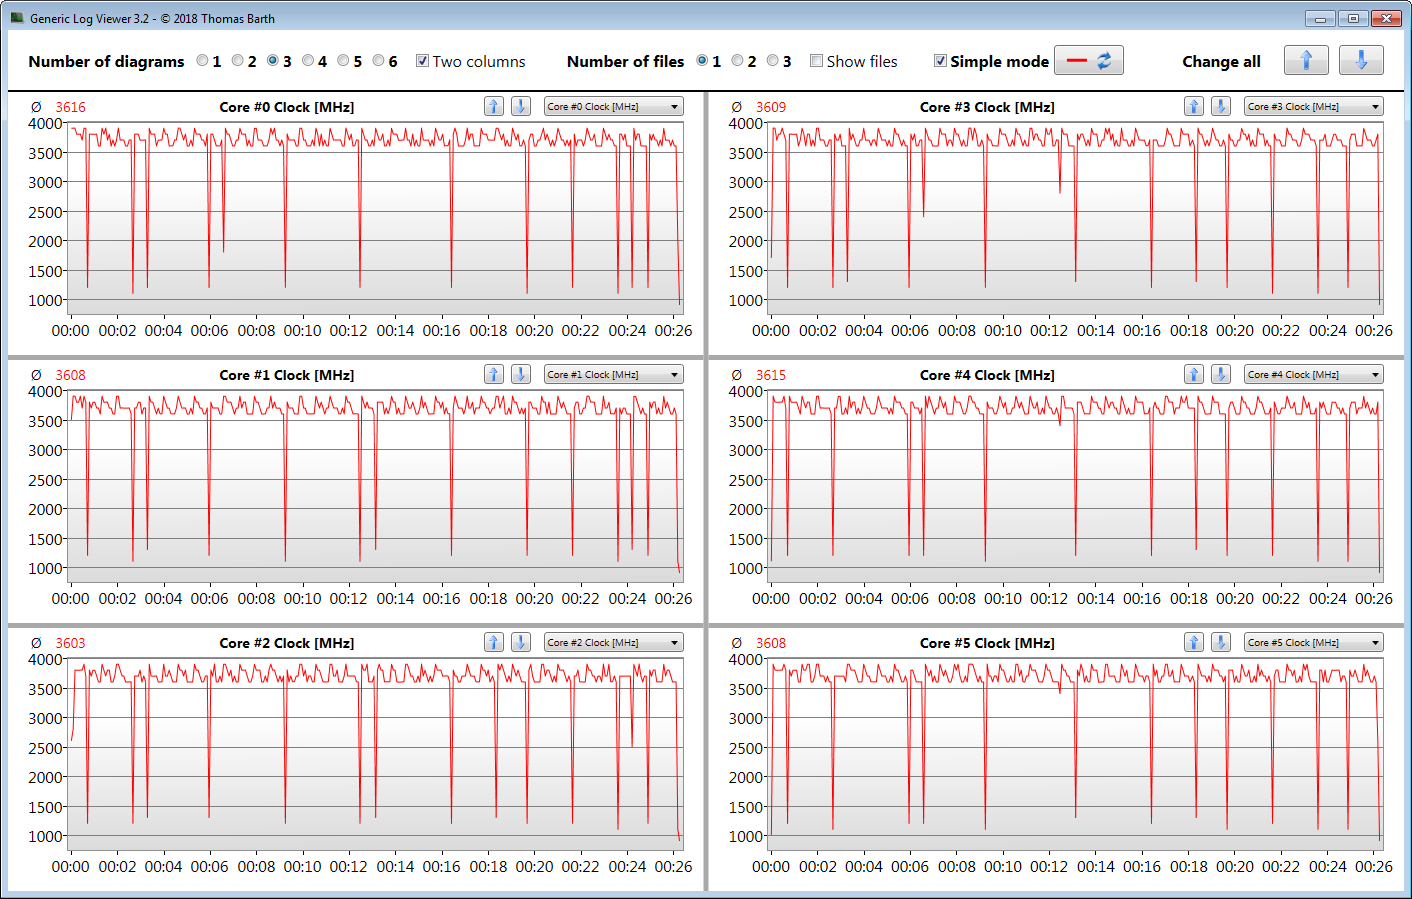
Task: Click the up arrow in Core #5 Clock panel
Action: (1194, 642)
